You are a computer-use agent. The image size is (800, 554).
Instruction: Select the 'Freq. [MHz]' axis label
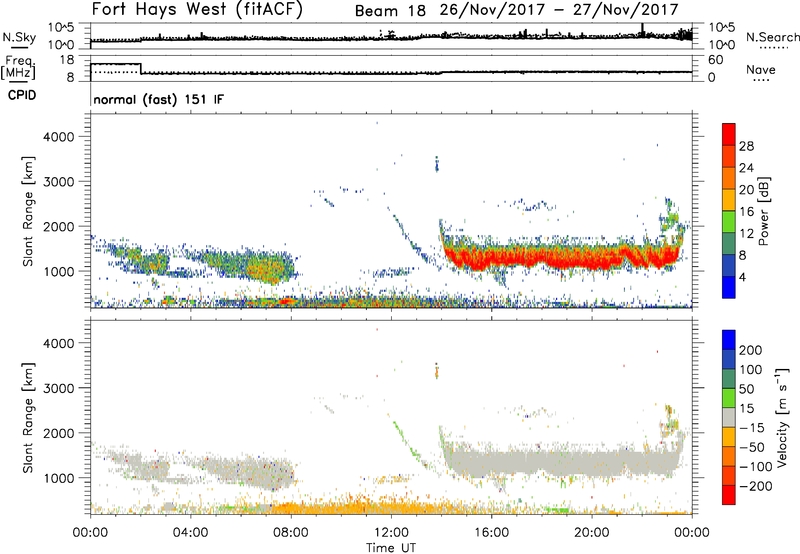18,67
